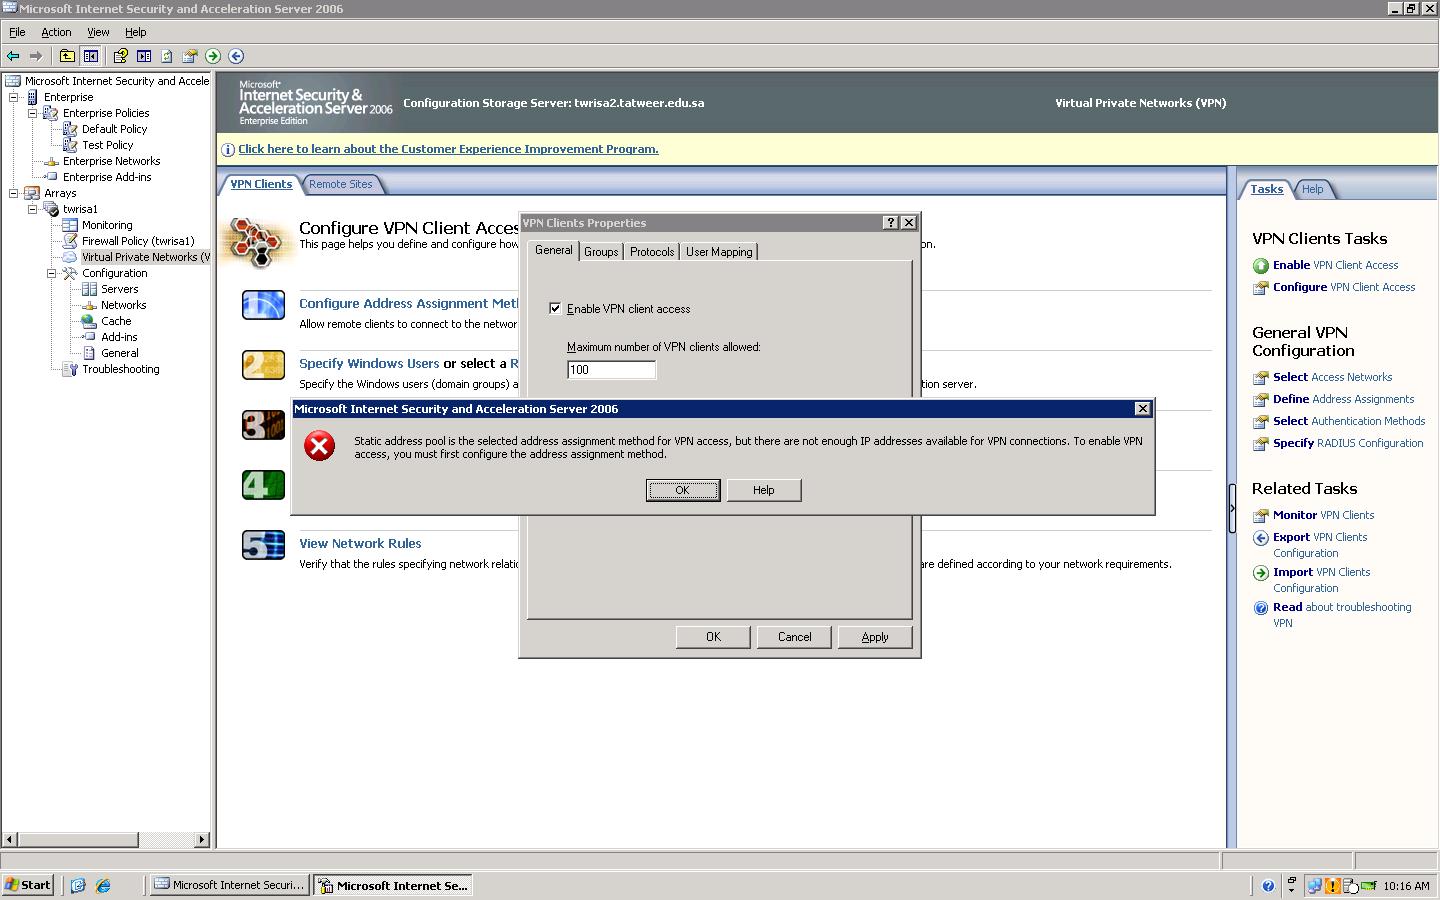The image size is (1440, 900).
Task: Click the Read about troubleshooting help icon
Action: pos(1261,608)
